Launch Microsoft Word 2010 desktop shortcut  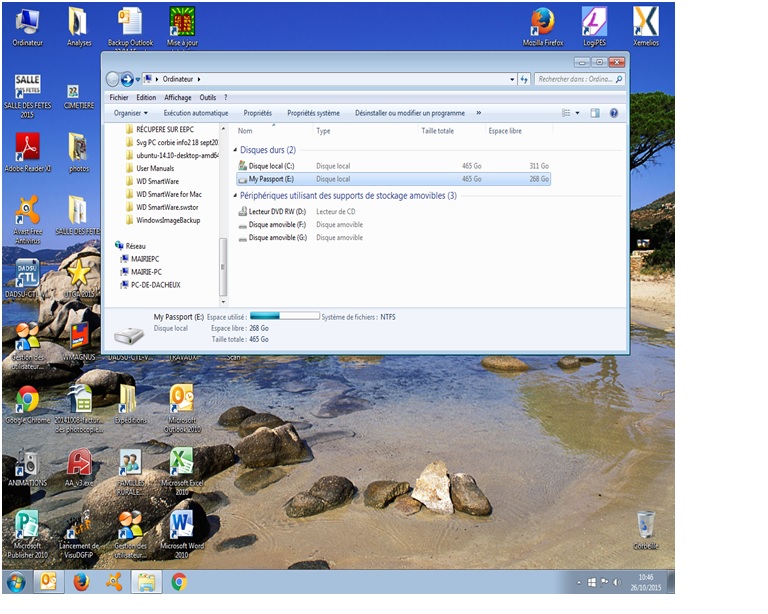coord(182,535)
